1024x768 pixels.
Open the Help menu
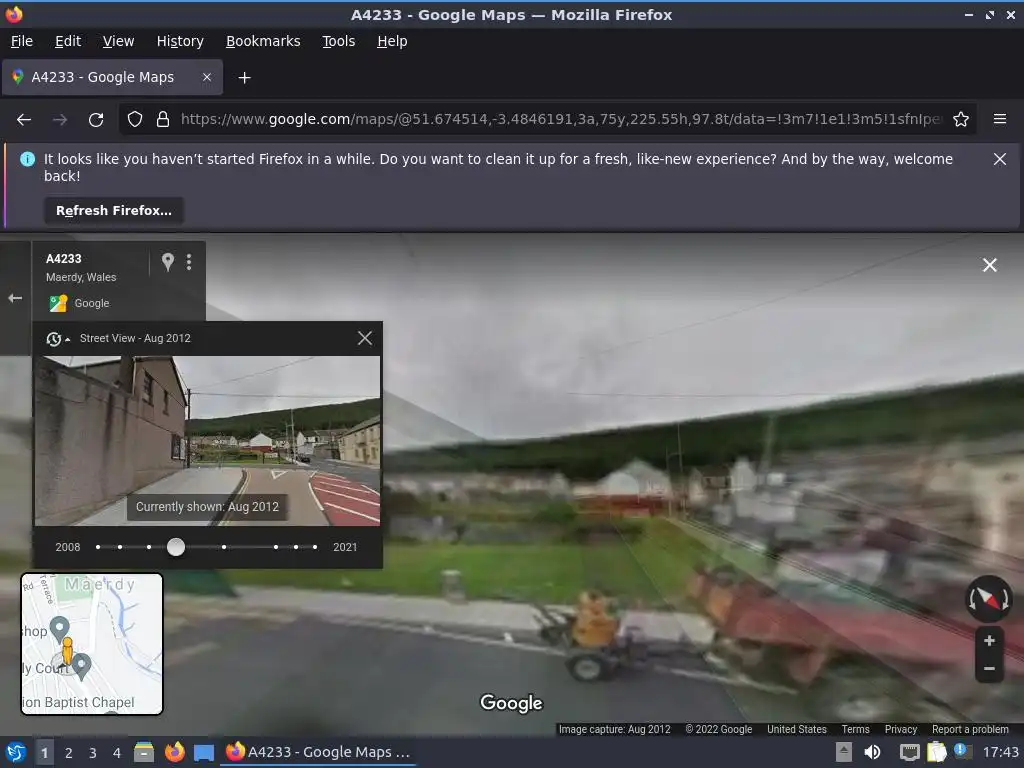click(x=392, y=41)
